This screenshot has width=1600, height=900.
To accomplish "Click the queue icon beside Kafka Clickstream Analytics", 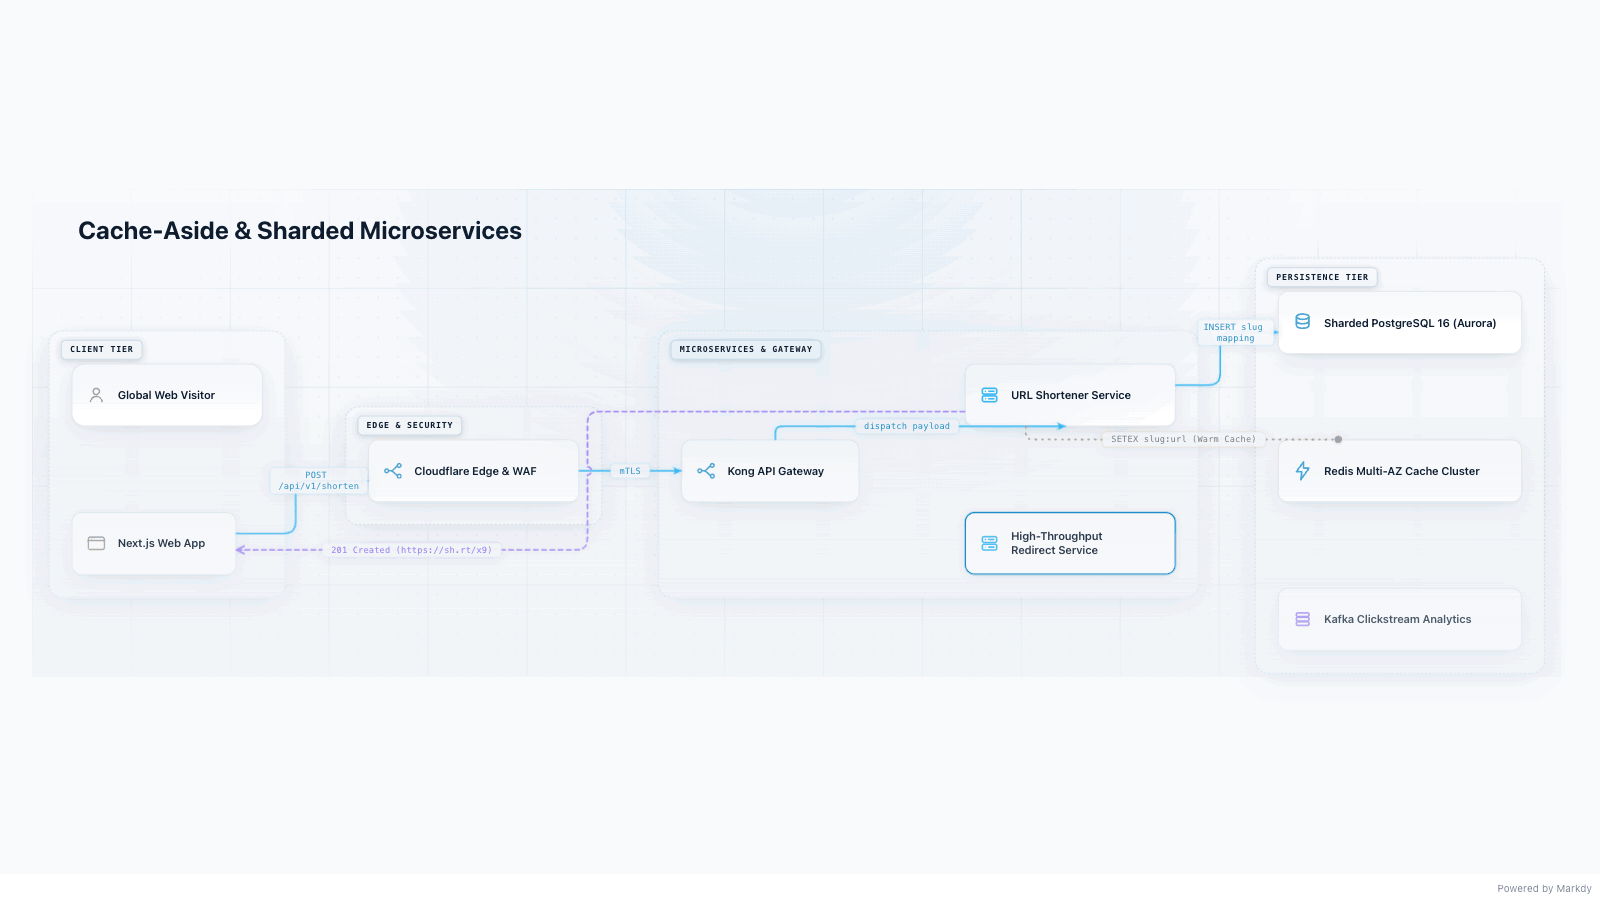I will pos(1303,619).
